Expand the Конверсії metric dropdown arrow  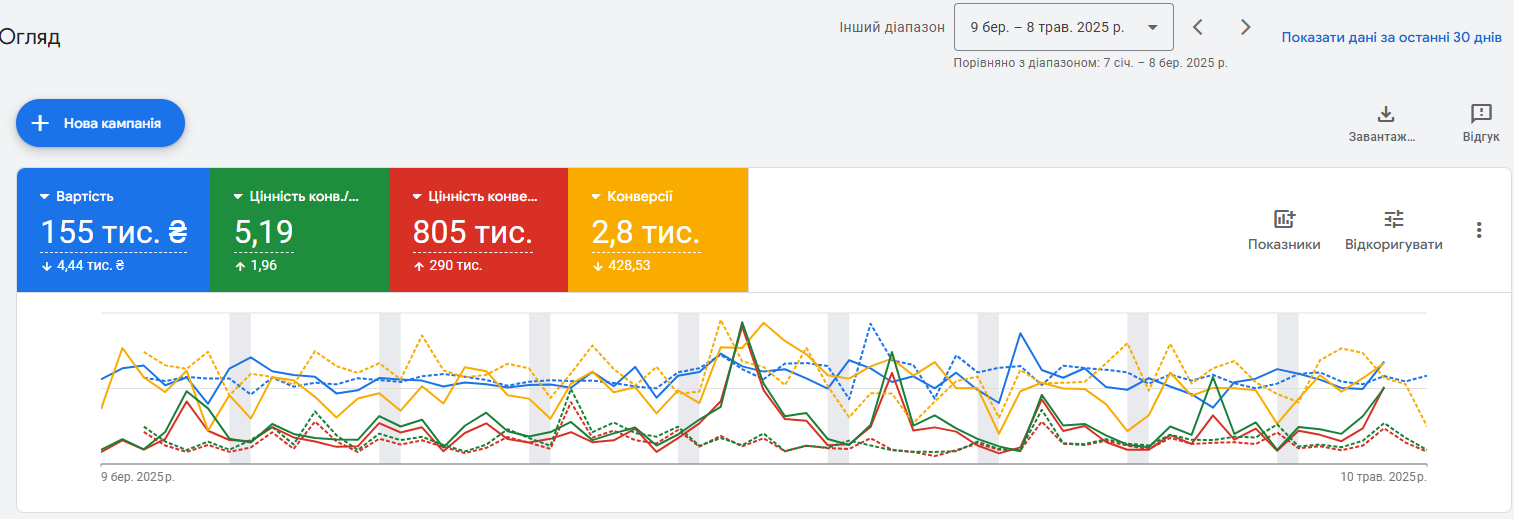tap(596, 197)
